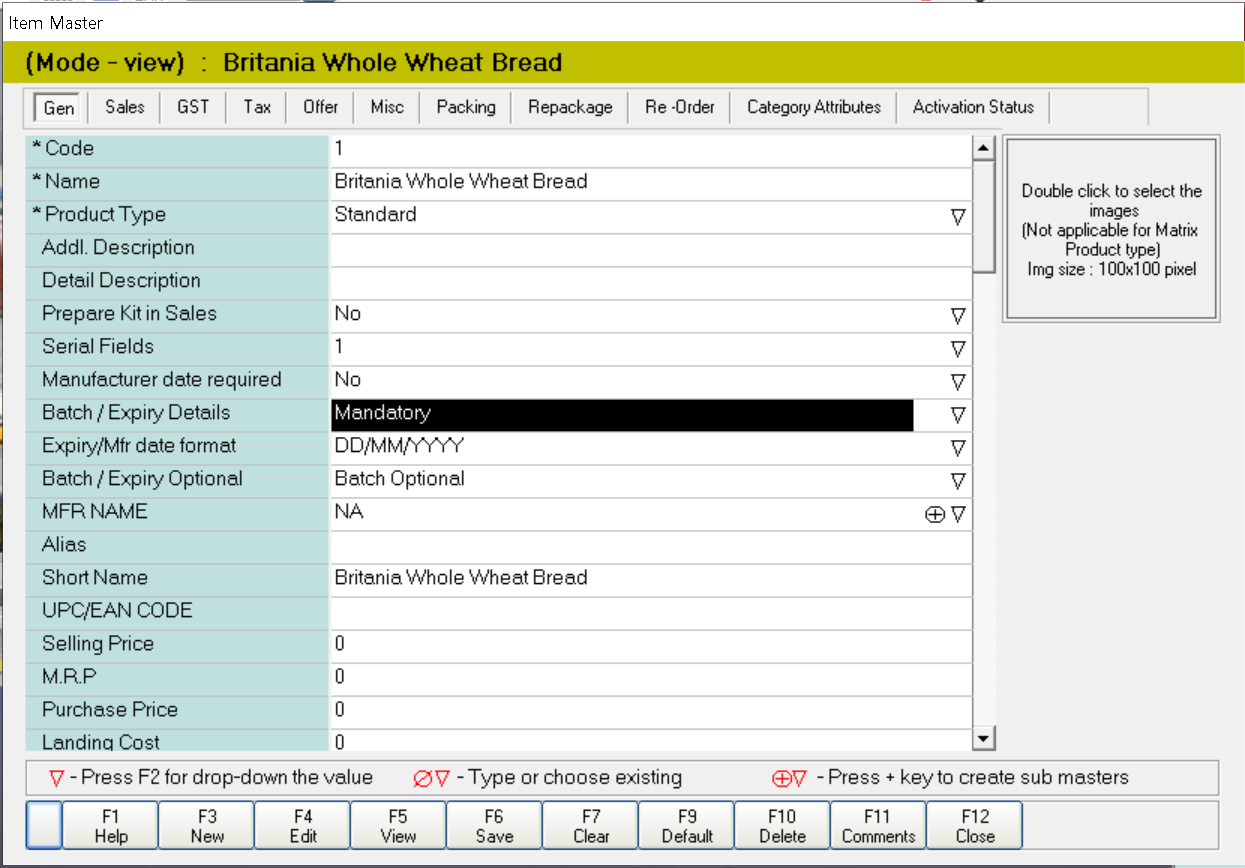Viewport: 1245px width, 868px height.
Task: Expand the Prepare Kit in Sales dropdown
Action: point(958,316)
